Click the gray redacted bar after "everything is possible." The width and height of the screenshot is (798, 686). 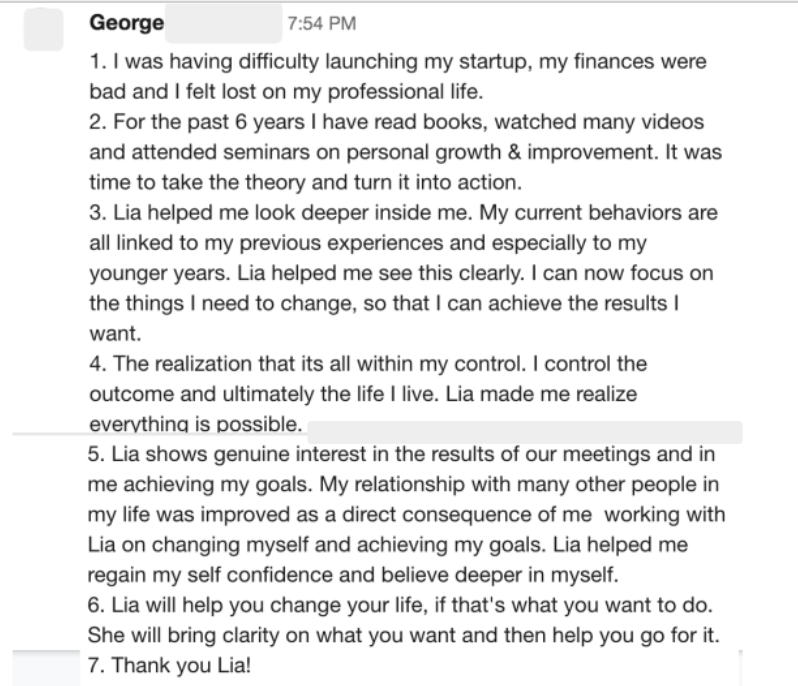[x=525, y=432]
